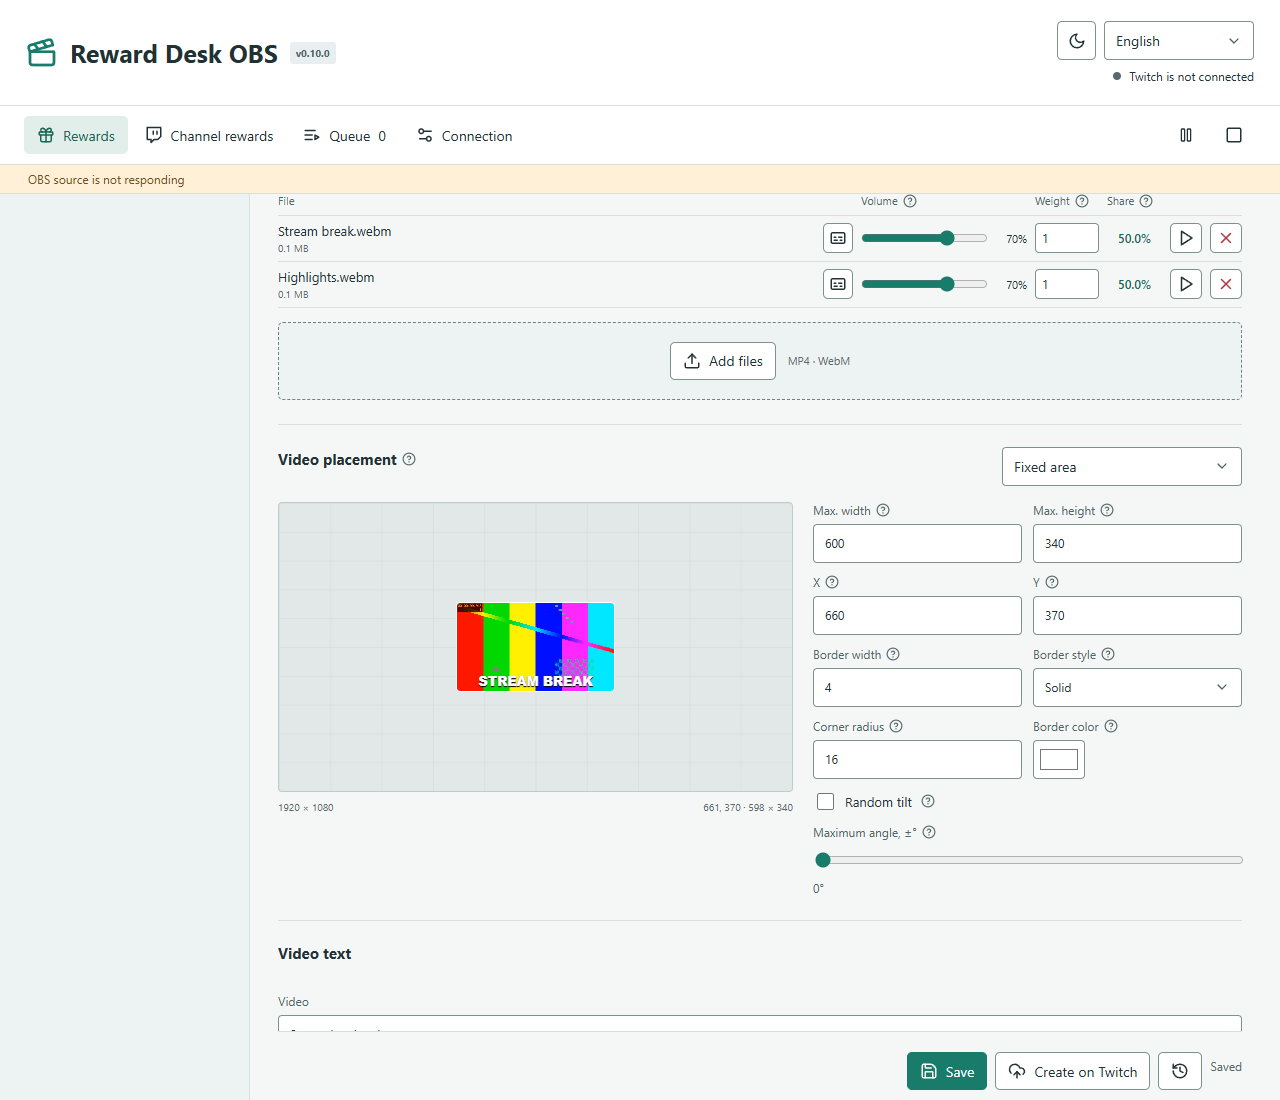Remove Highlights.webm from the list
The image size is (1280, 1100).
click(1226, 284)
